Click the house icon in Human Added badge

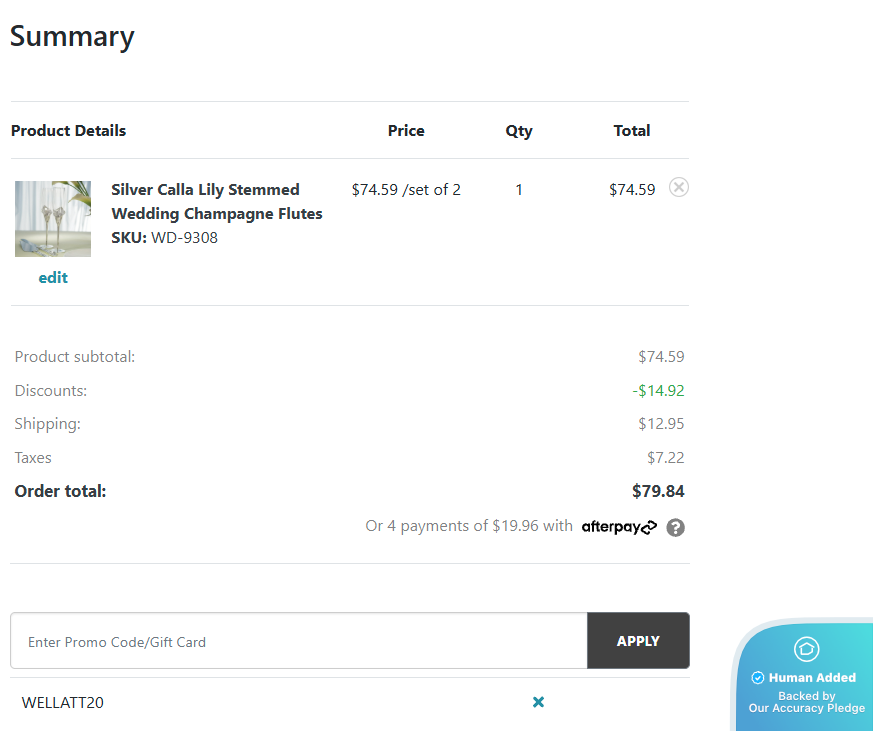tap(806, 649)
